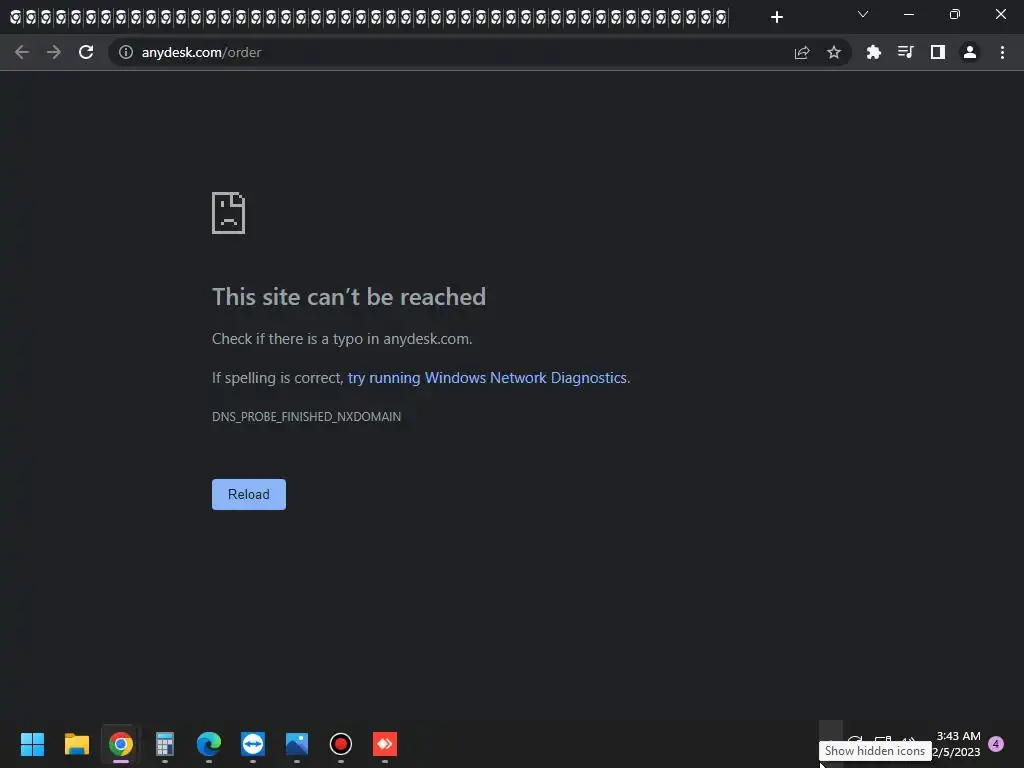Click the DNS_PROBE_FINISHED_NXDOMAIN error code

pyautogui.click(x=306, y=417)
